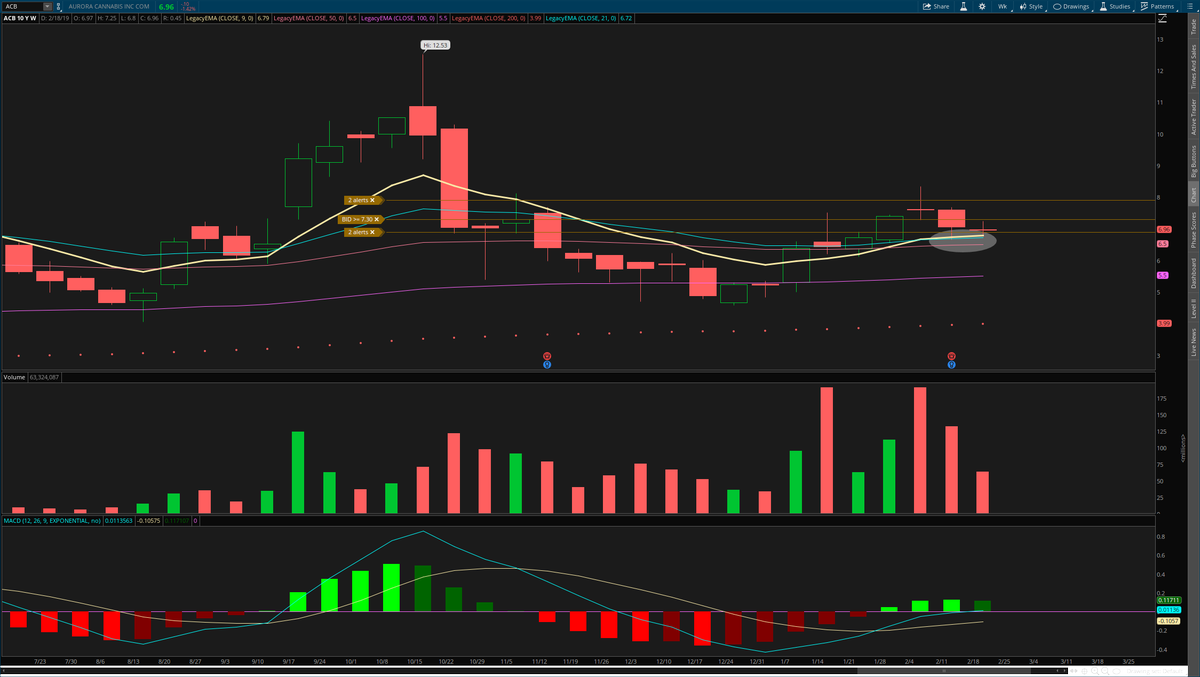Open the Wk timeframe selector
The width and height of the screenshot is (1200, 677).
coord(1002,6)
